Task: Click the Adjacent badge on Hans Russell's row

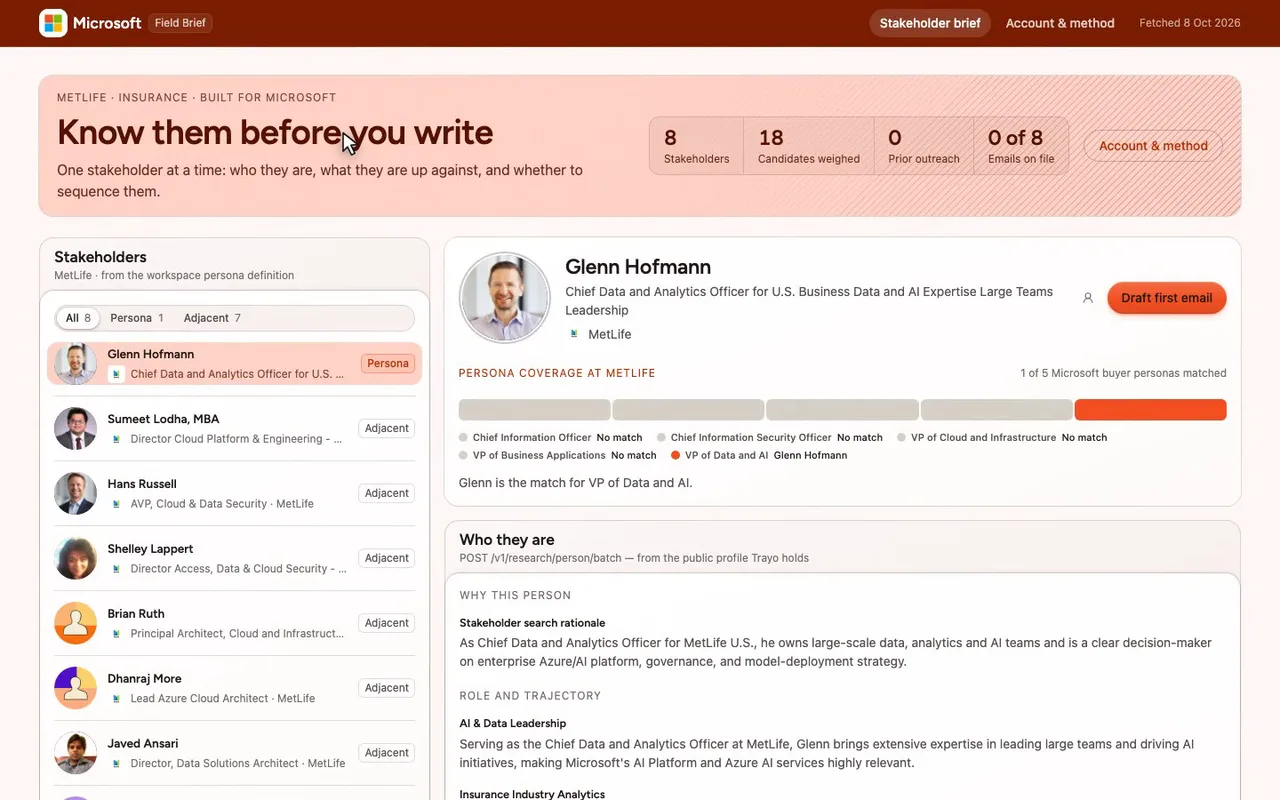Action: coord(387,493)
